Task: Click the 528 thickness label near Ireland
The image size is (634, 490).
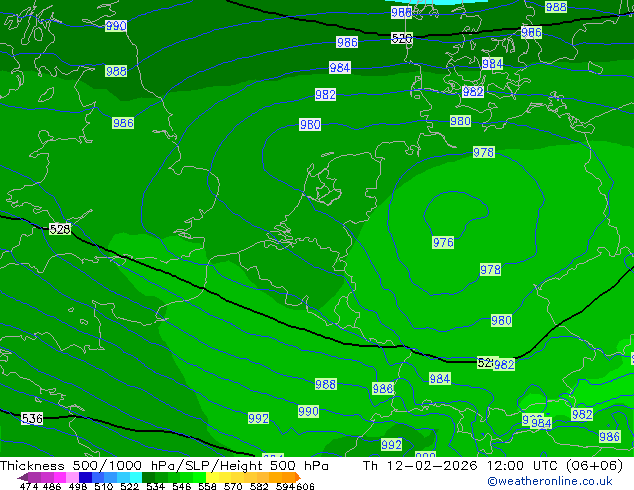Action: pyautogui.click(x=60, y=229)
